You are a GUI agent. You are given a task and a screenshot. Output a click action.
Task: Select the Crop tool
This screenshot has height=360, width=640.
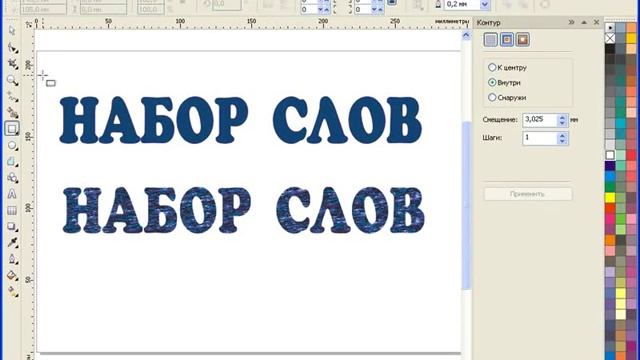pyautogui.click(x=12, y=64)
